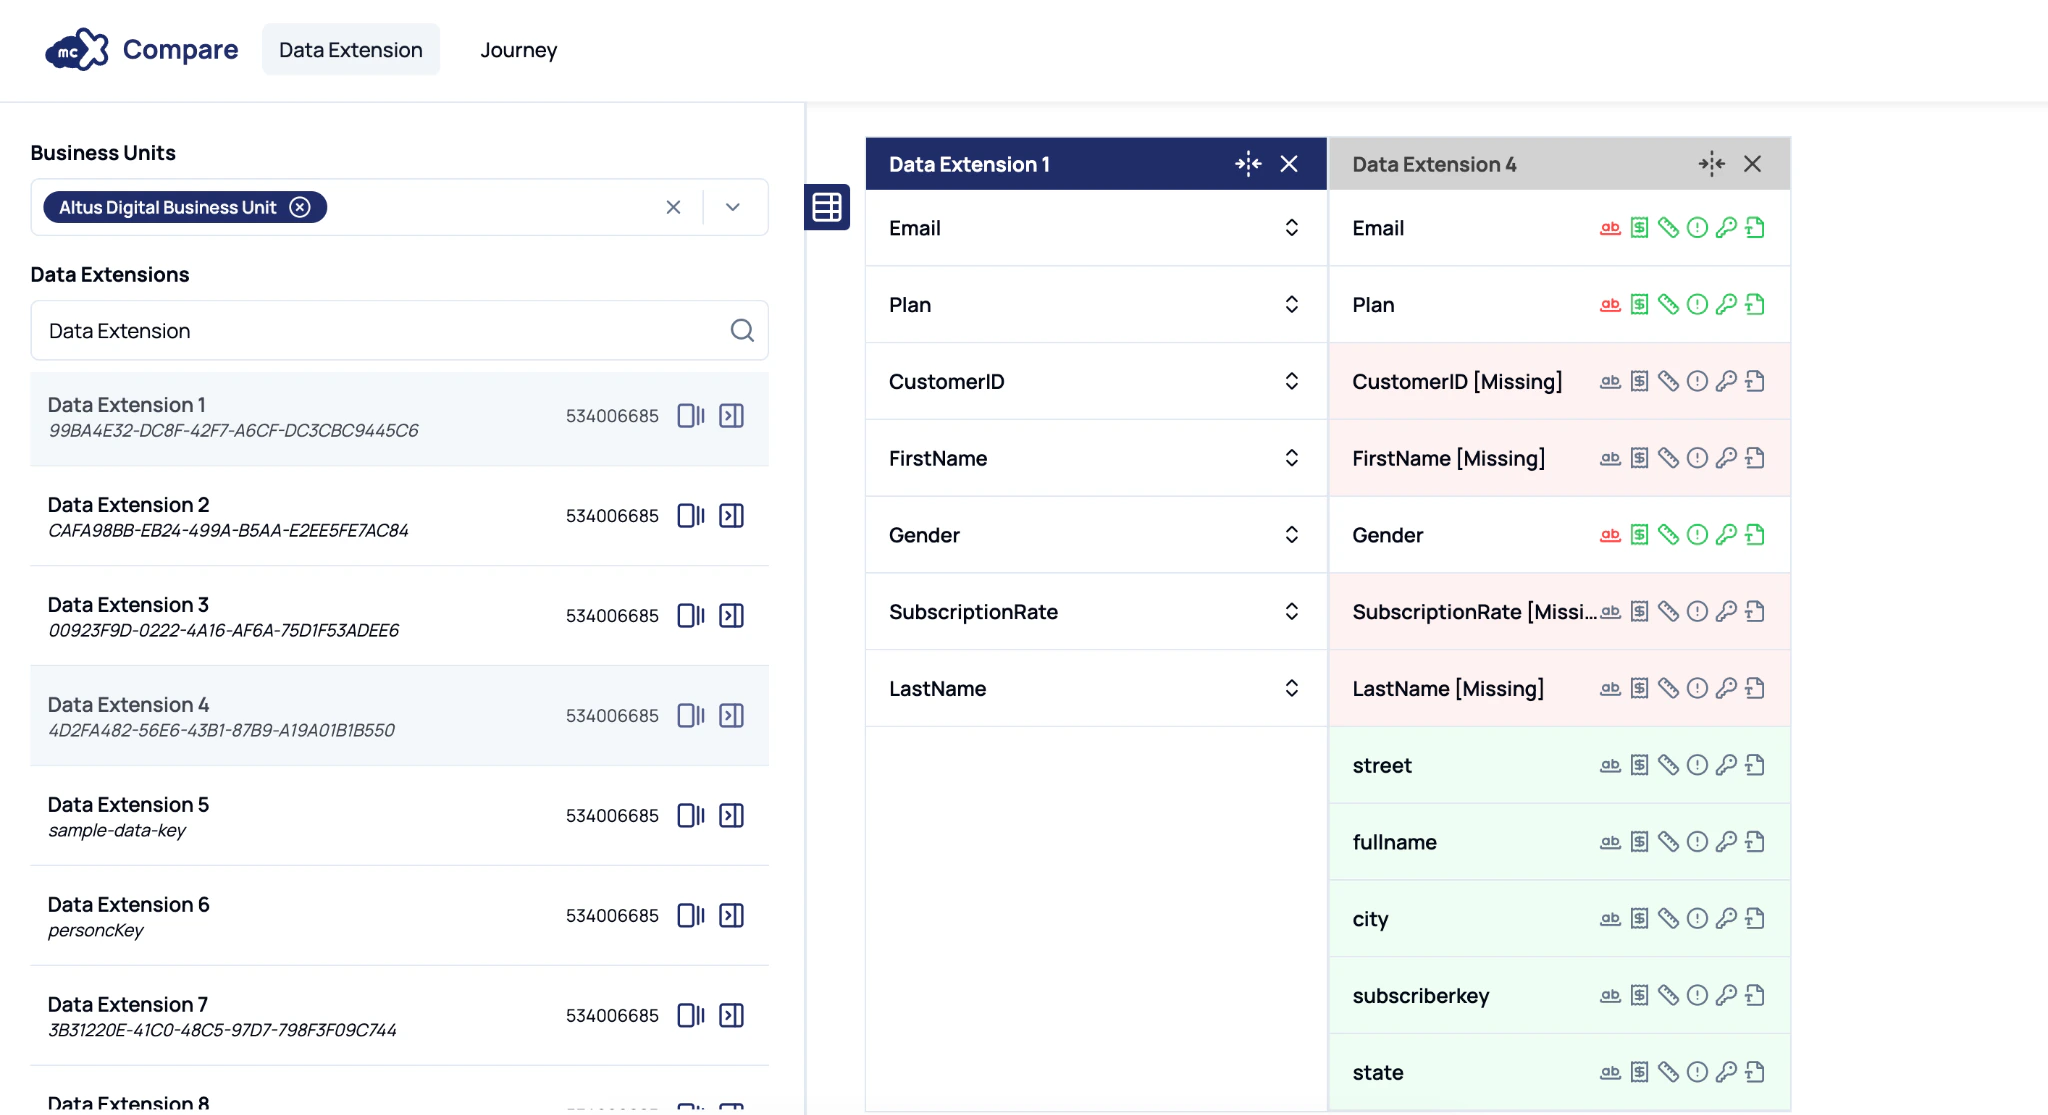Click the red 'ab' icon in Plan row
The width and height of the screenshot is (2048, 1115).
1610,305
